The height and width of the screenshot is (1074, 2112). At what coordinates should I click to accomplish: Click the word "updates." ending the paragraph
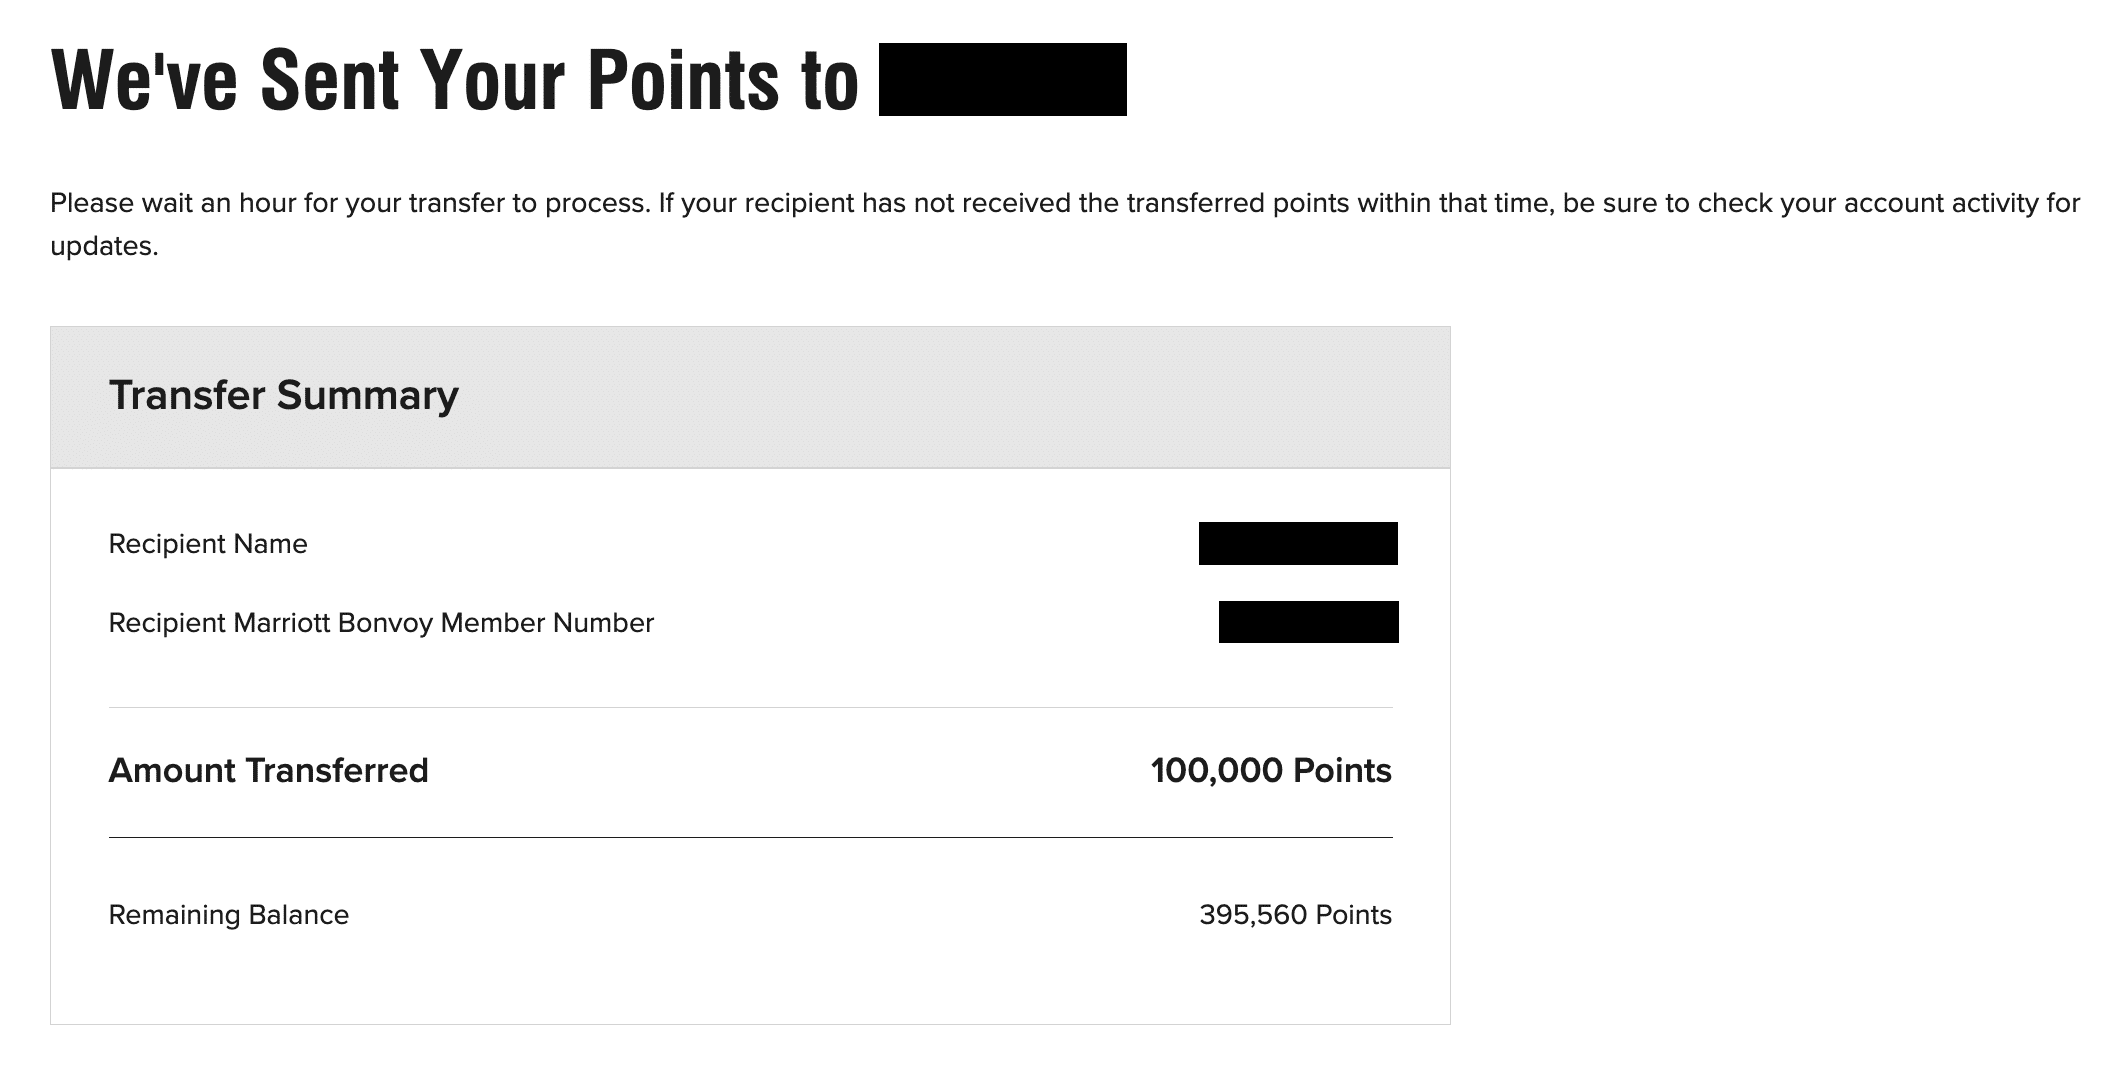point(104,246)
